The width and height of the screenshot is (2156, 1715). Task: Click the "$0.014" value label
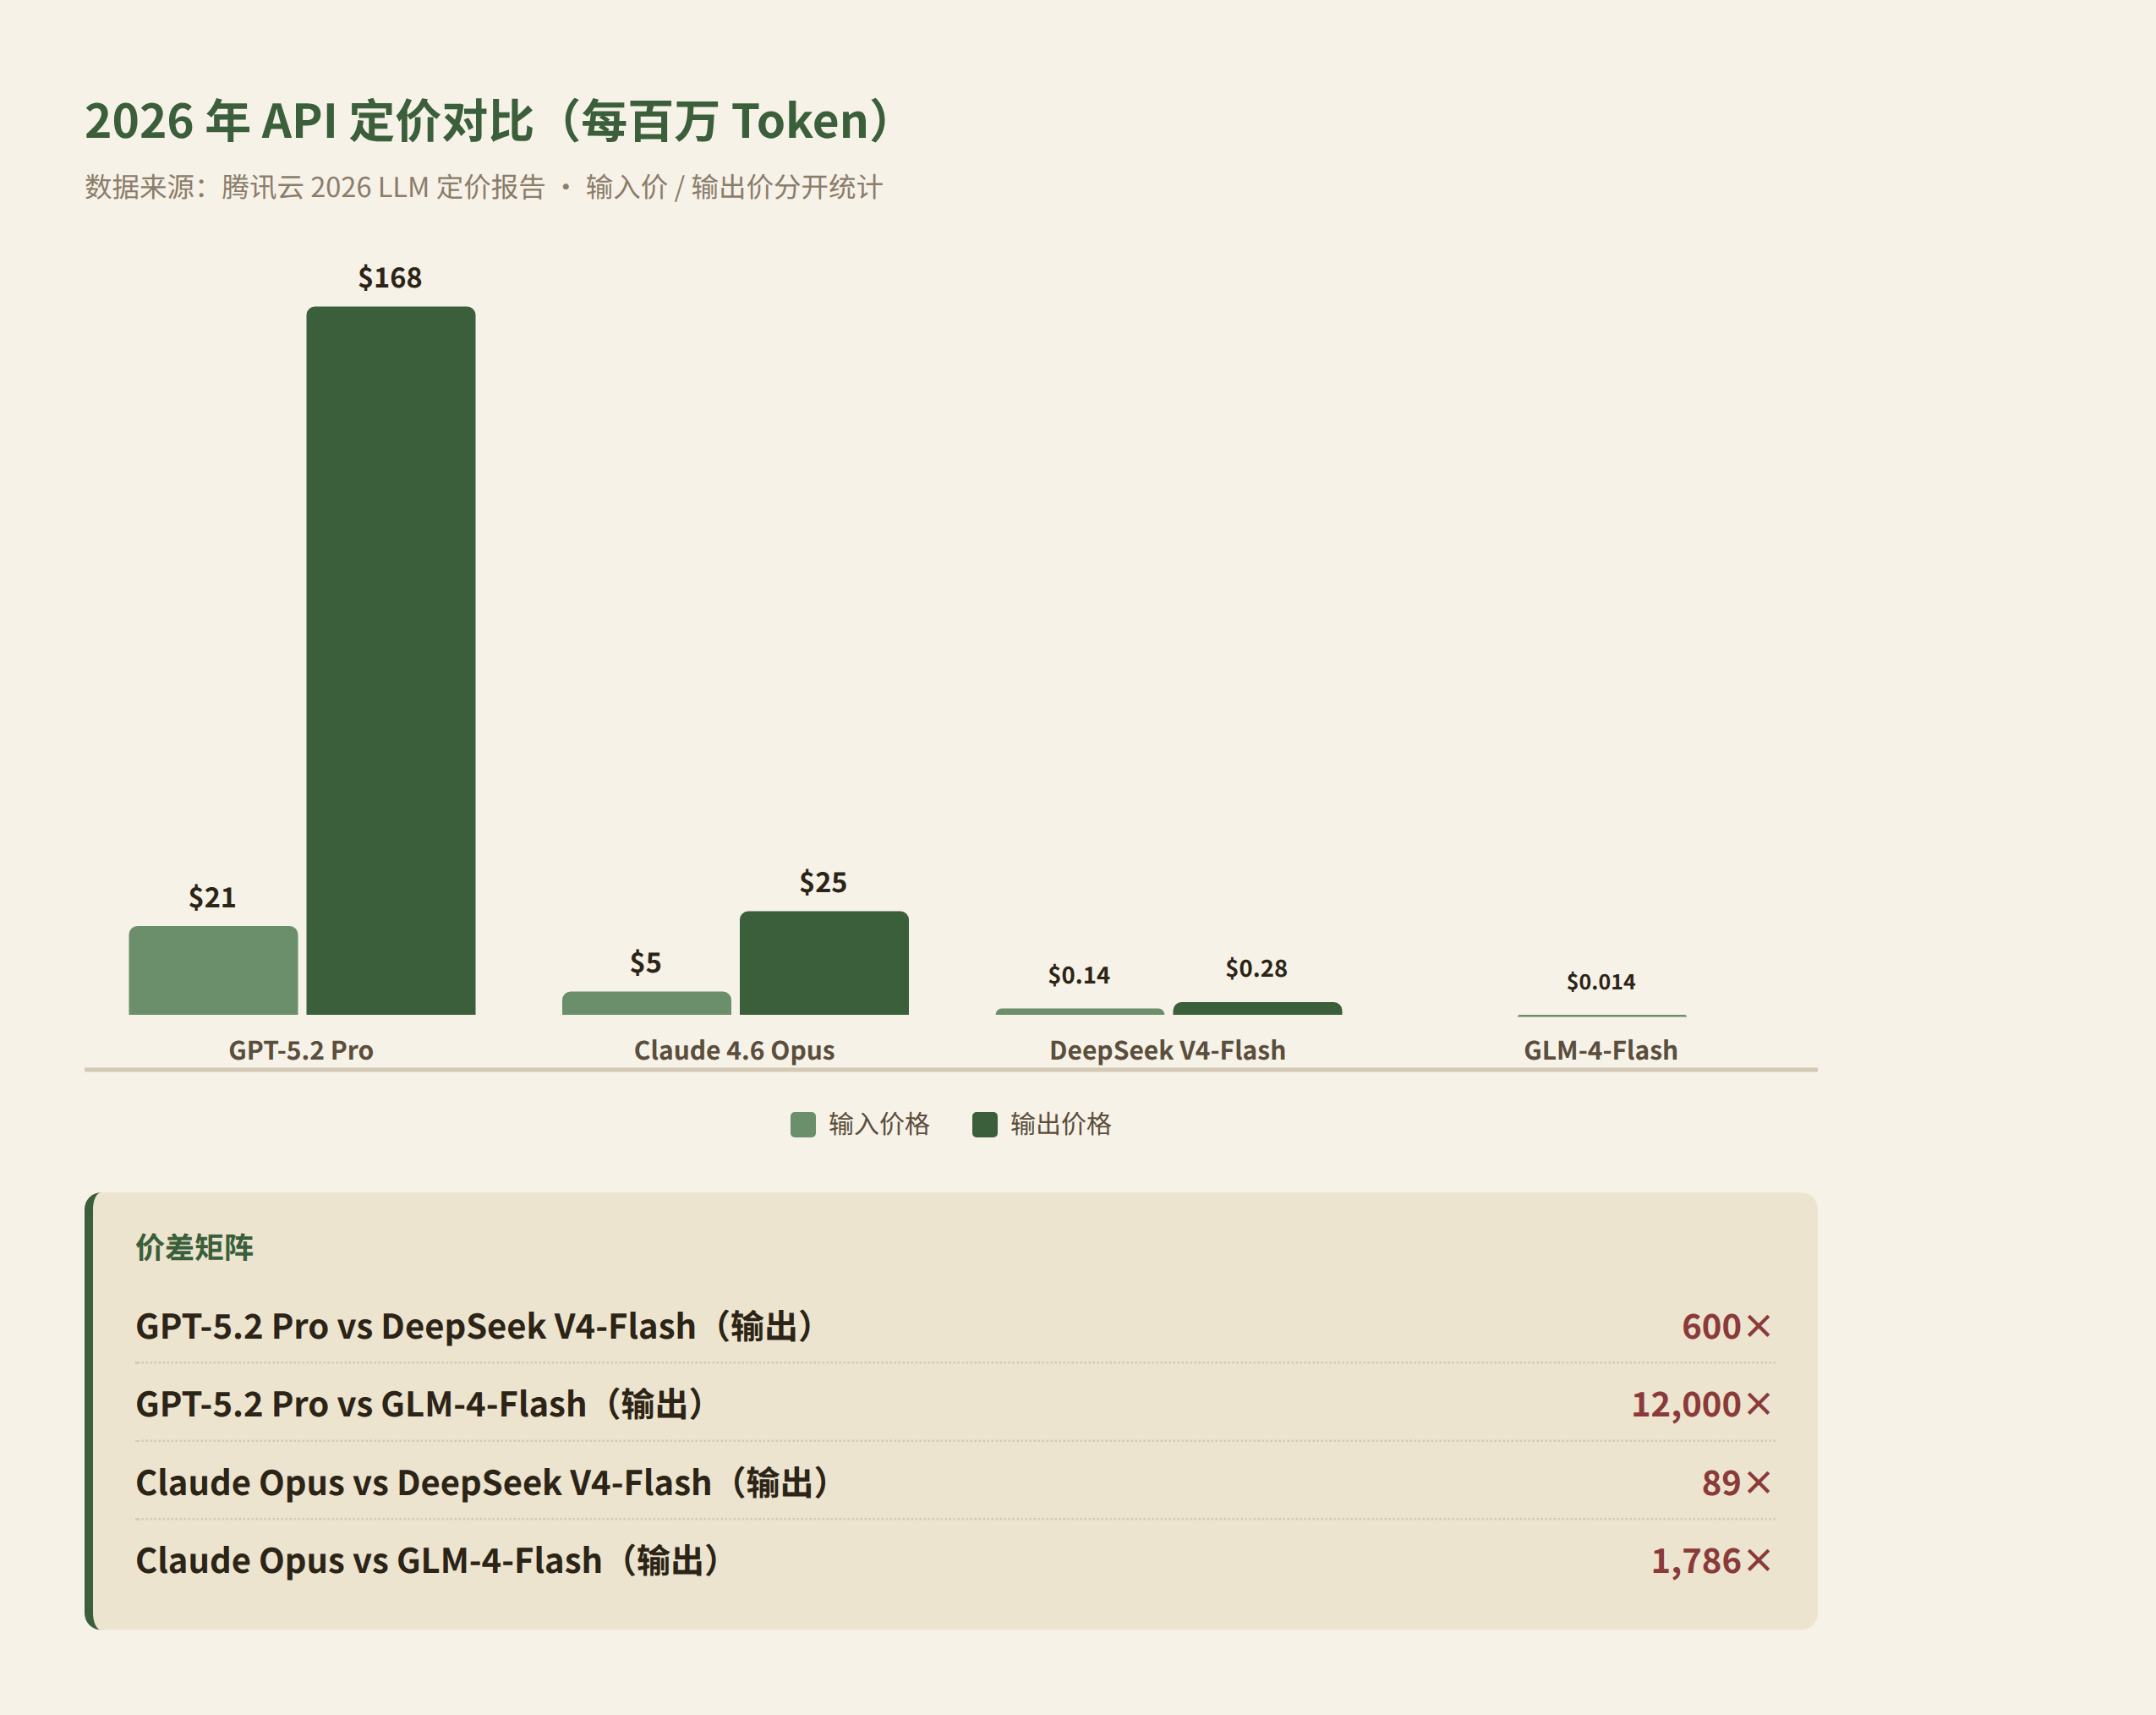coord(1601,981)
